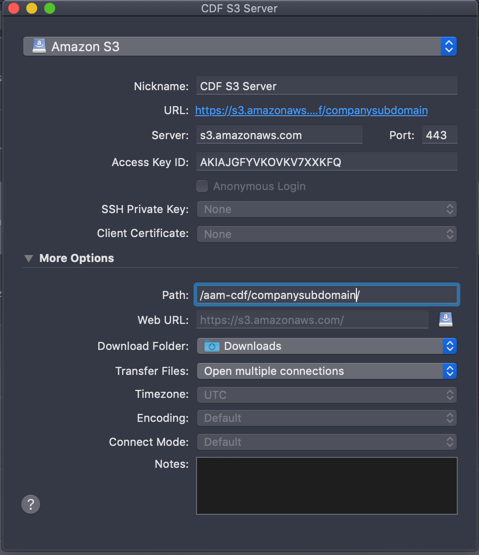479x555 pixels.
Task: Click the Server field s3.amazonaws.com
Action: click(x=279, y=135)
